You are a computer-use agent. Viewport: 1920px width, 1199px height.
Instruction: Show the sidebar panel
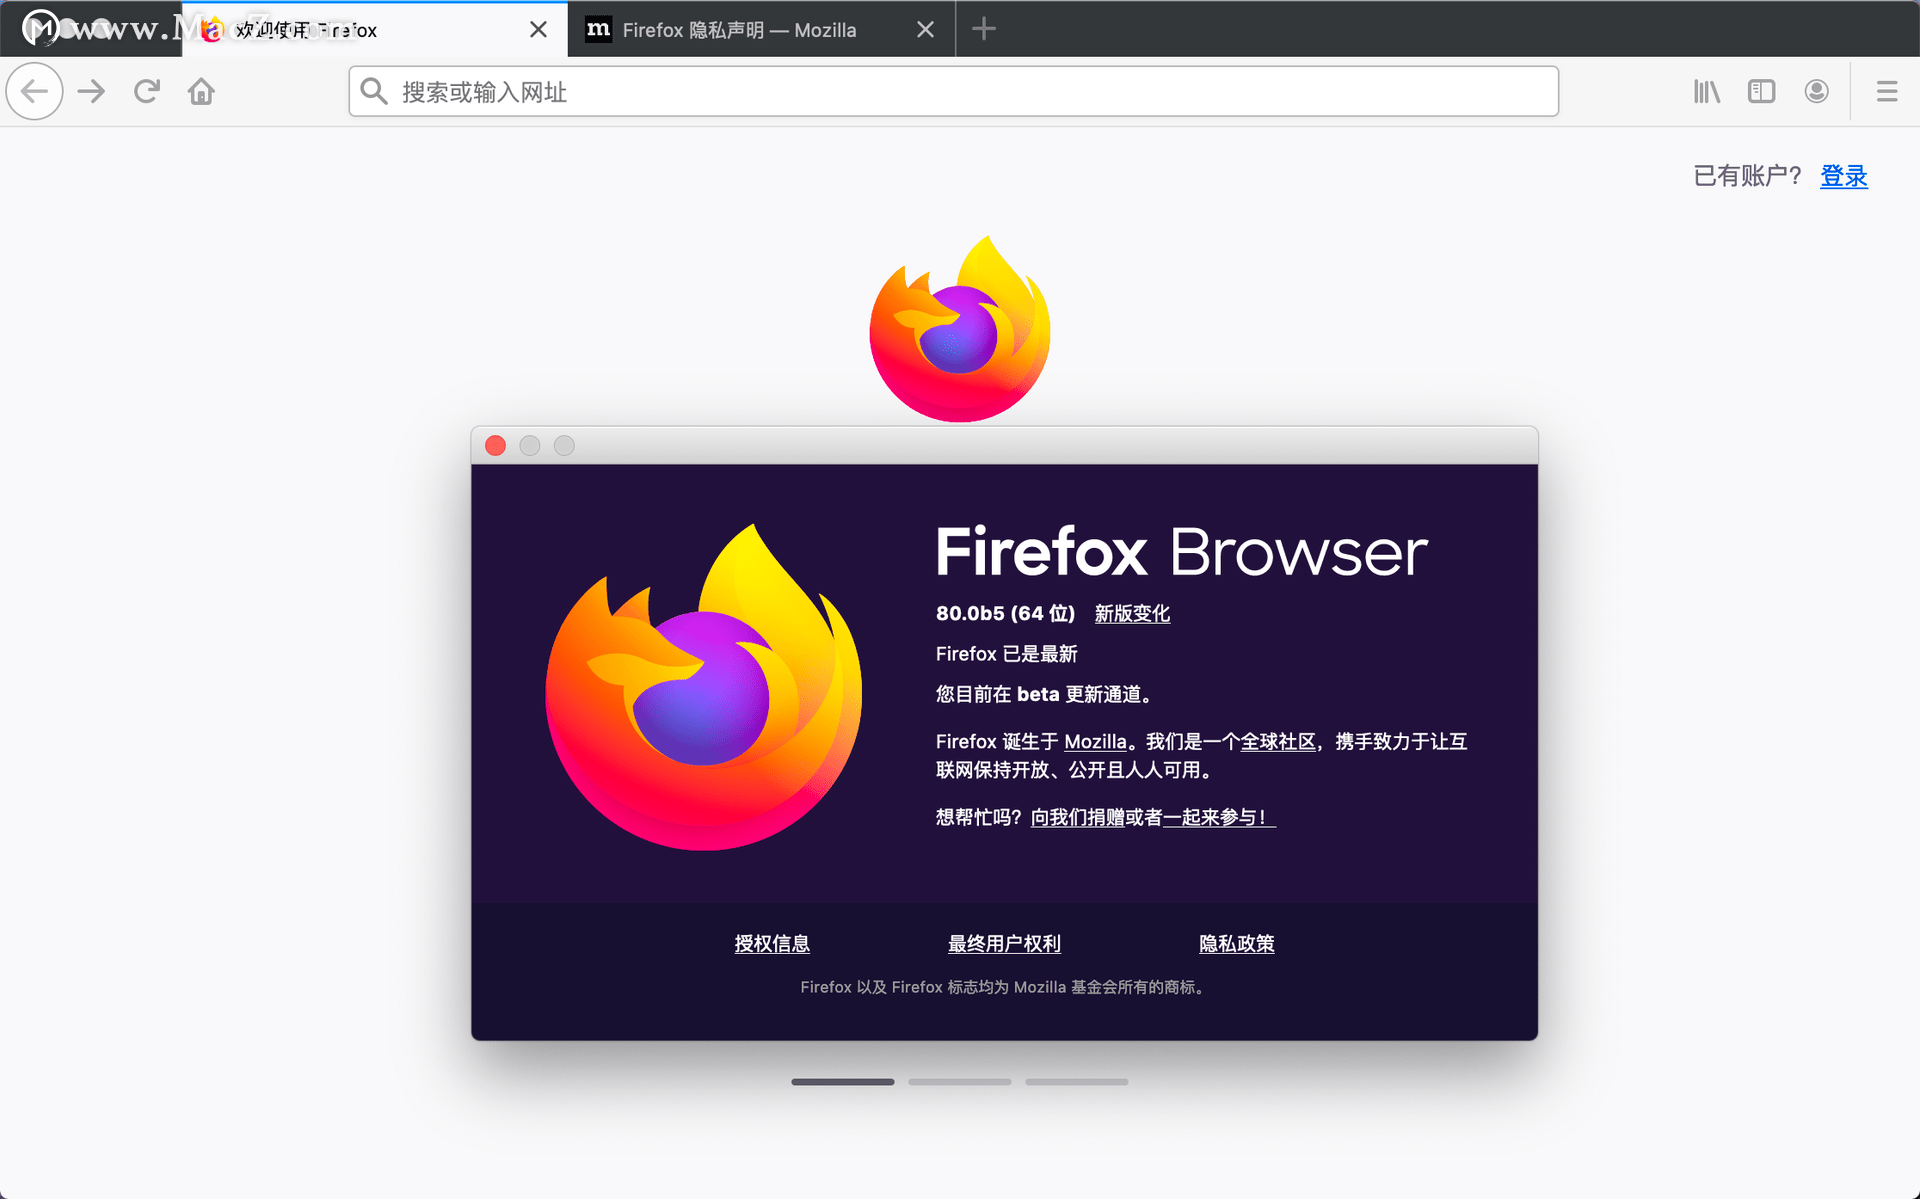coord(1761,92)
